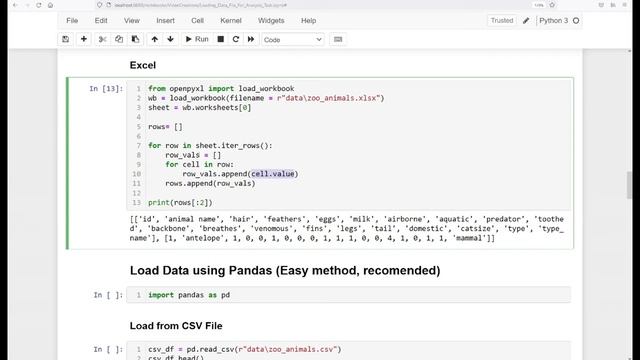640x360 pixels.
Task: Click the row_vals = [] line
Action: point(193,155)
